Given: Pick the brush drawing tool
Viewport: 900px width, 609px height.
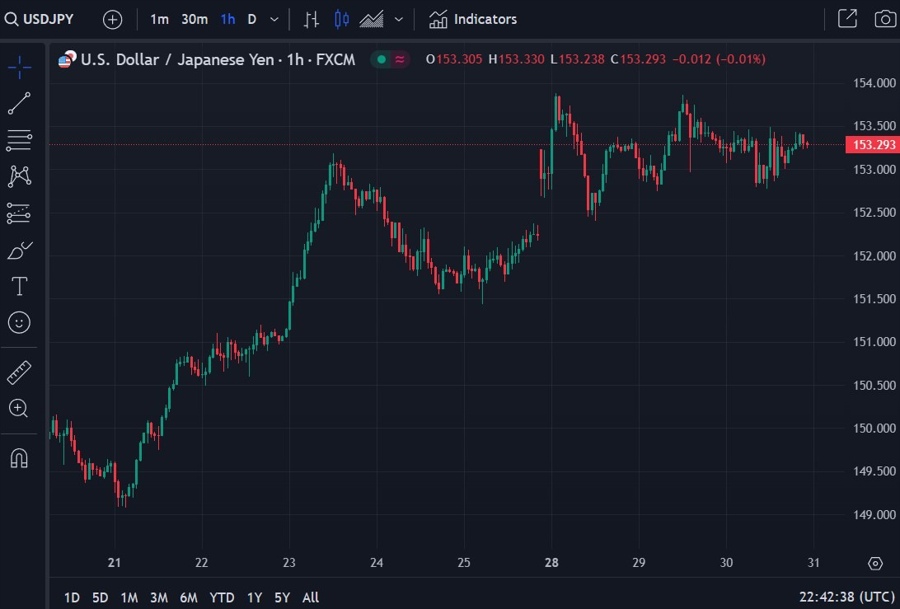Looking at the screenshot, I should click(18, 249).
